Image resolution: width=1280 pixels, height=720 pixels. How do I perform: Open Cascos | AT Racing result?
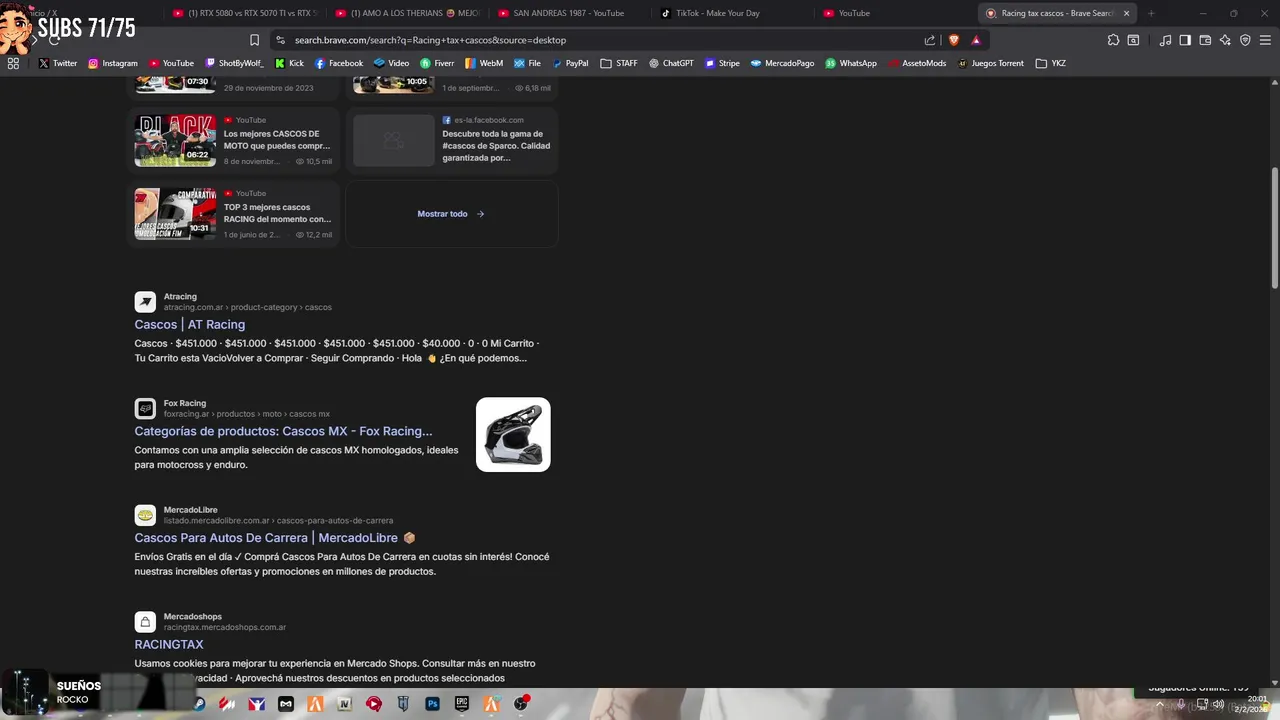190,324
